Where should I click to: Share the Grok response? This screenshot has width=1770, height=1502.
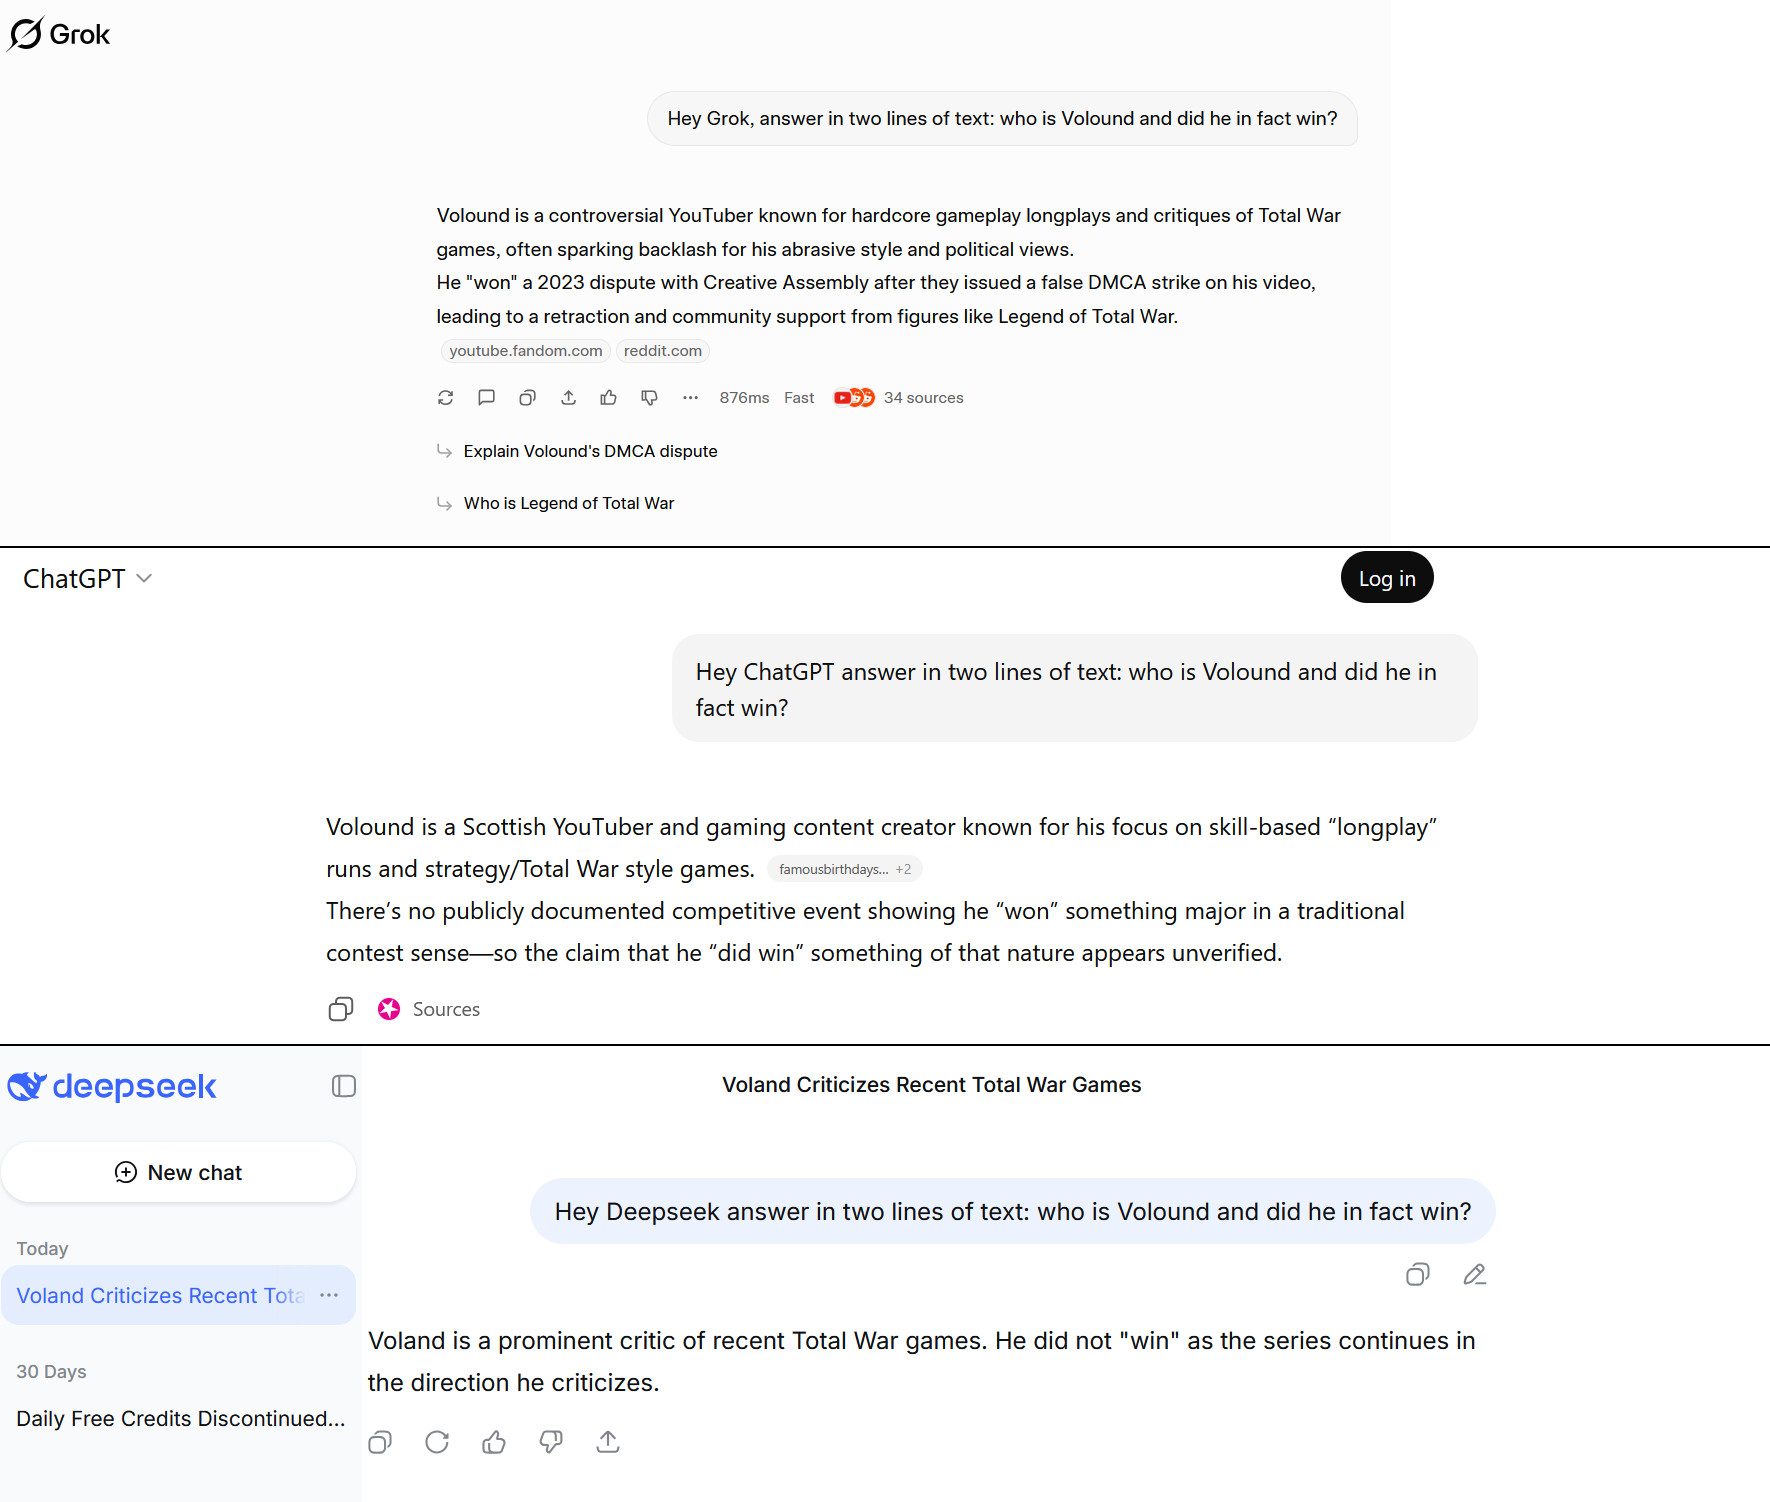(568, 398)
